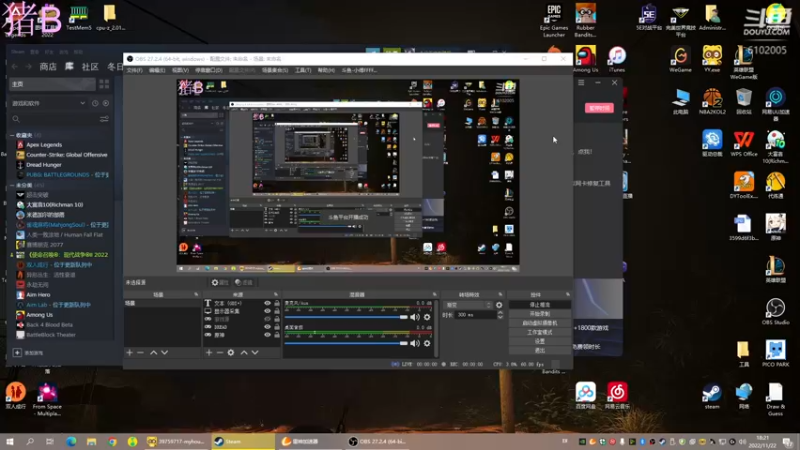
Task: Open WeGame desktop icon
Action: click(x=680, y=59)
